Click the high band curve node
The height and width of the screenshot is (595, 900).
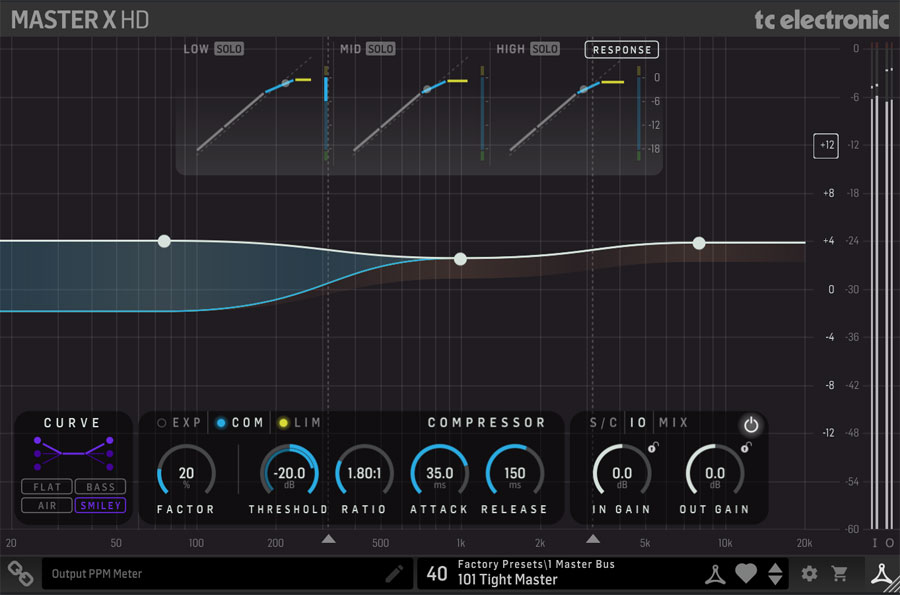tap(699, 243)
